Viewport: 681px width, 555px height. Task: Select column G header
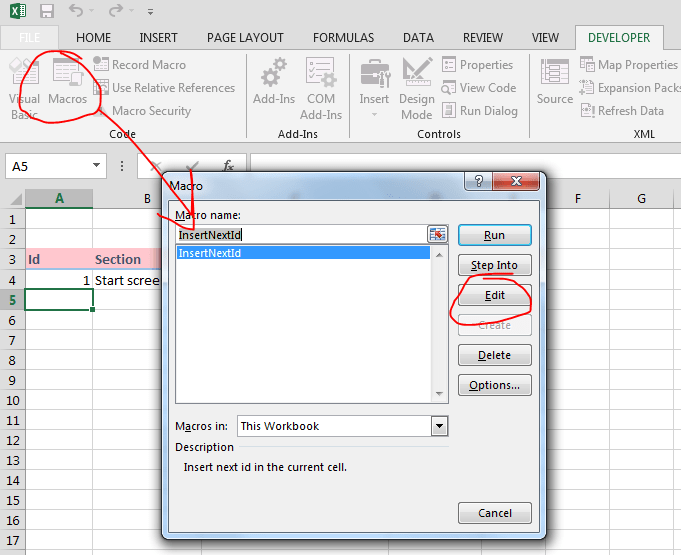pos(641,198)
